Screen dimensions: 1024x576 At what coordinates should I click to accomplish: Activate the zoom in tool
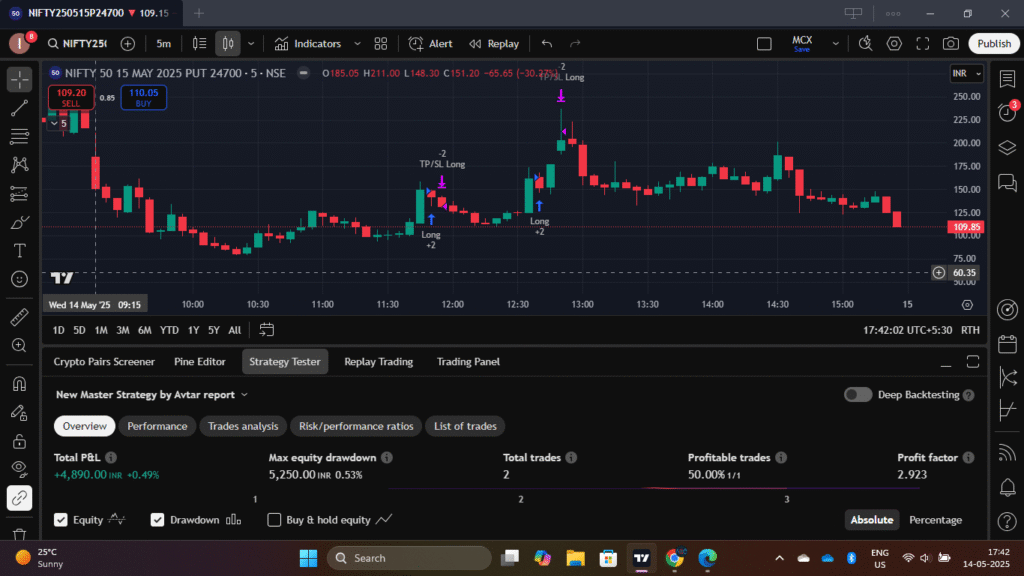[x=20, y=345]
